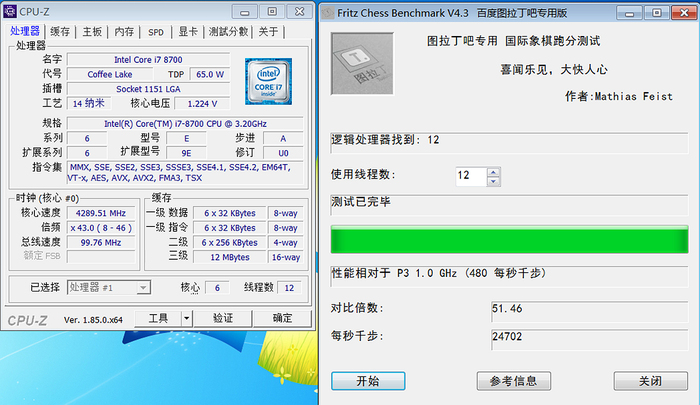Click the 线程数 value 12 in CPU-Z
The width and height of the screenshot is (700, 405).
point(289,288)
